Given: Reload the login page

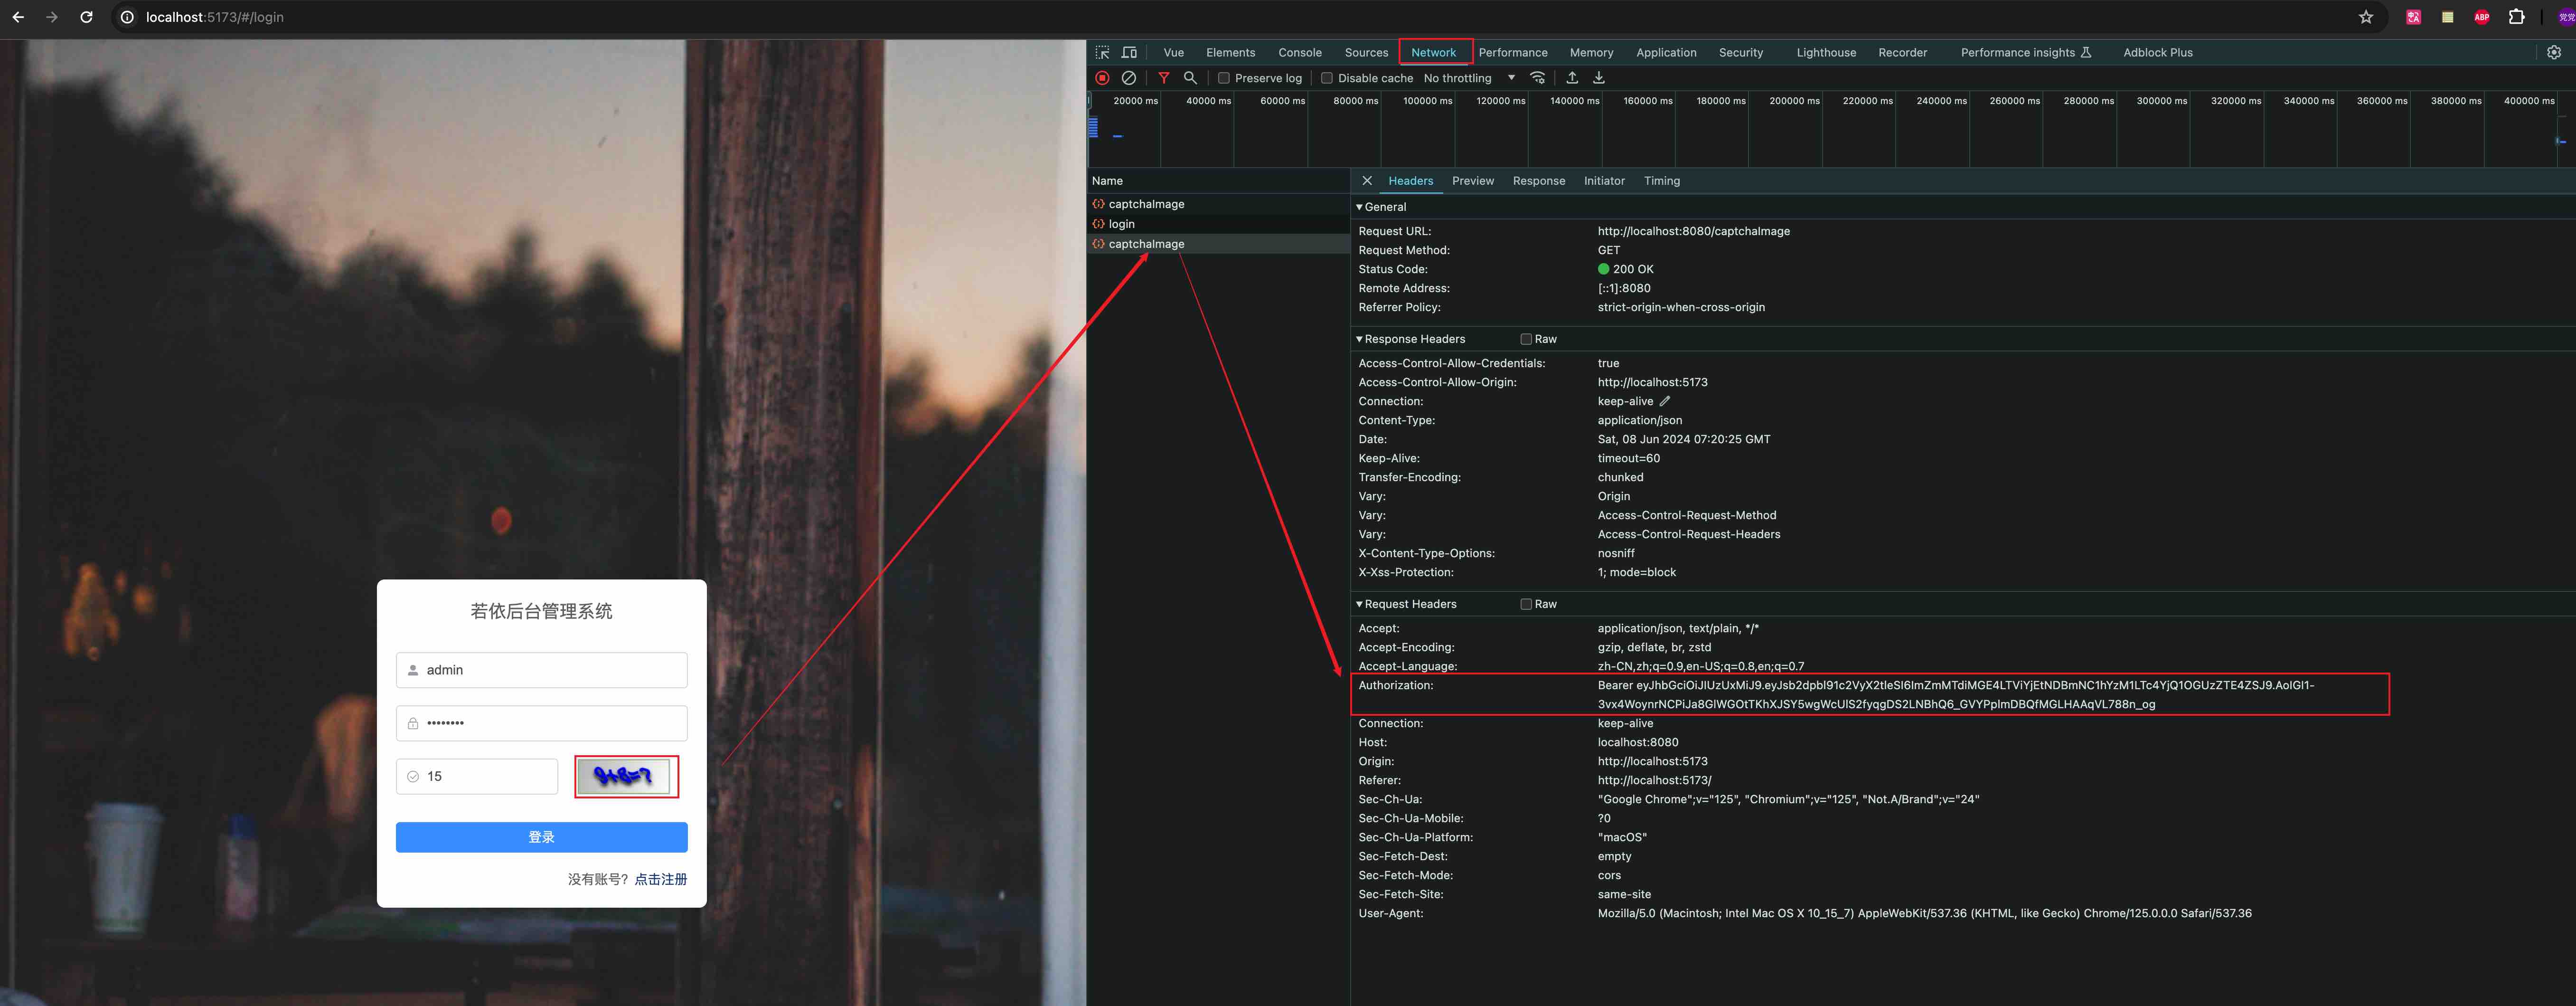Looking at the screenshot, I should pyautogui.click(x=86, y=17).
